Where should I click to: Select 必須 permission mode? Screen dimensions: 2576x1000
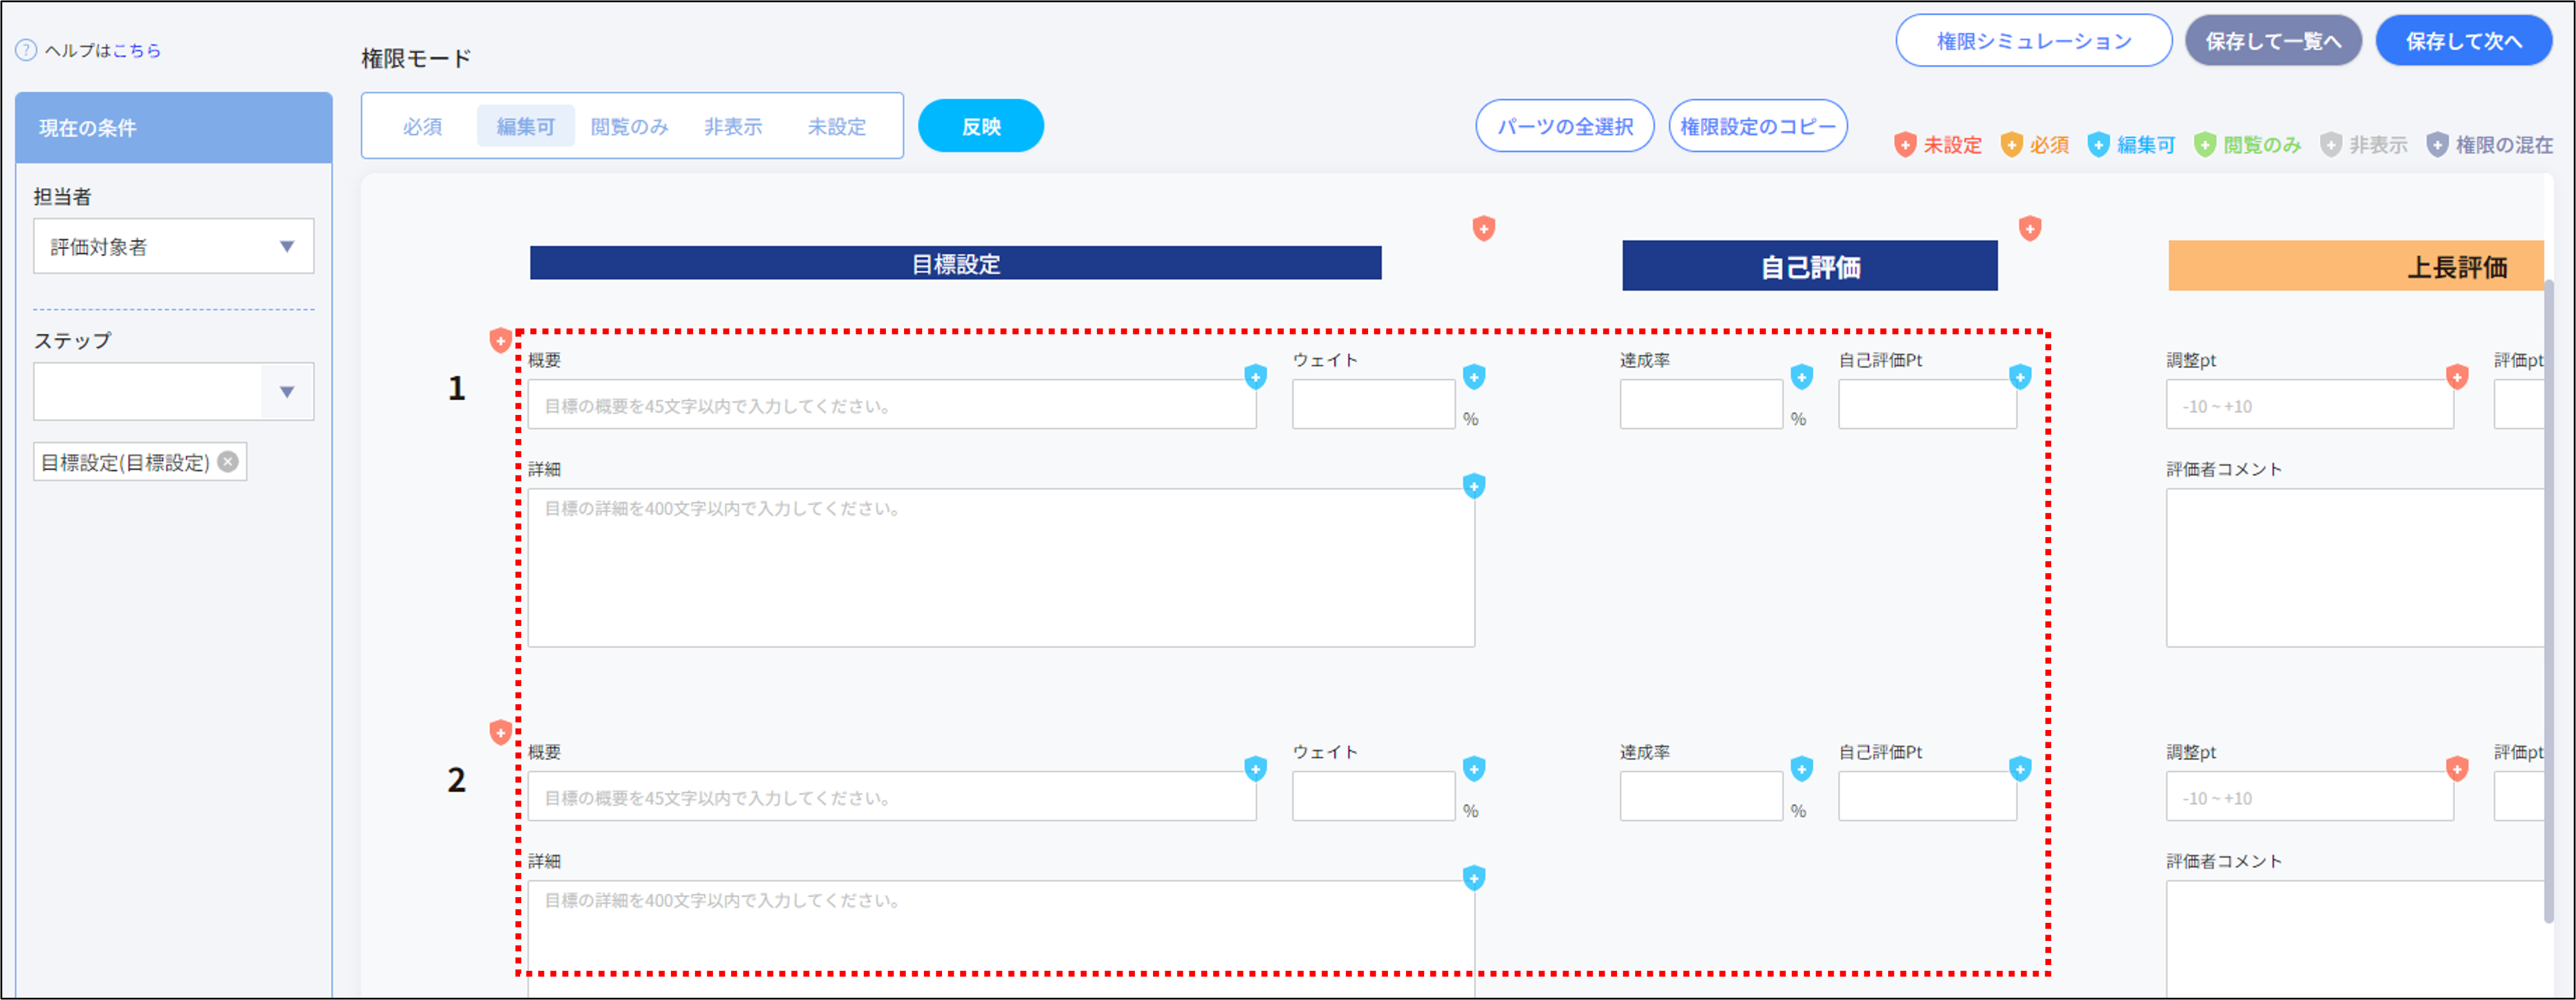pyautogui.click(x=422, y=127)
